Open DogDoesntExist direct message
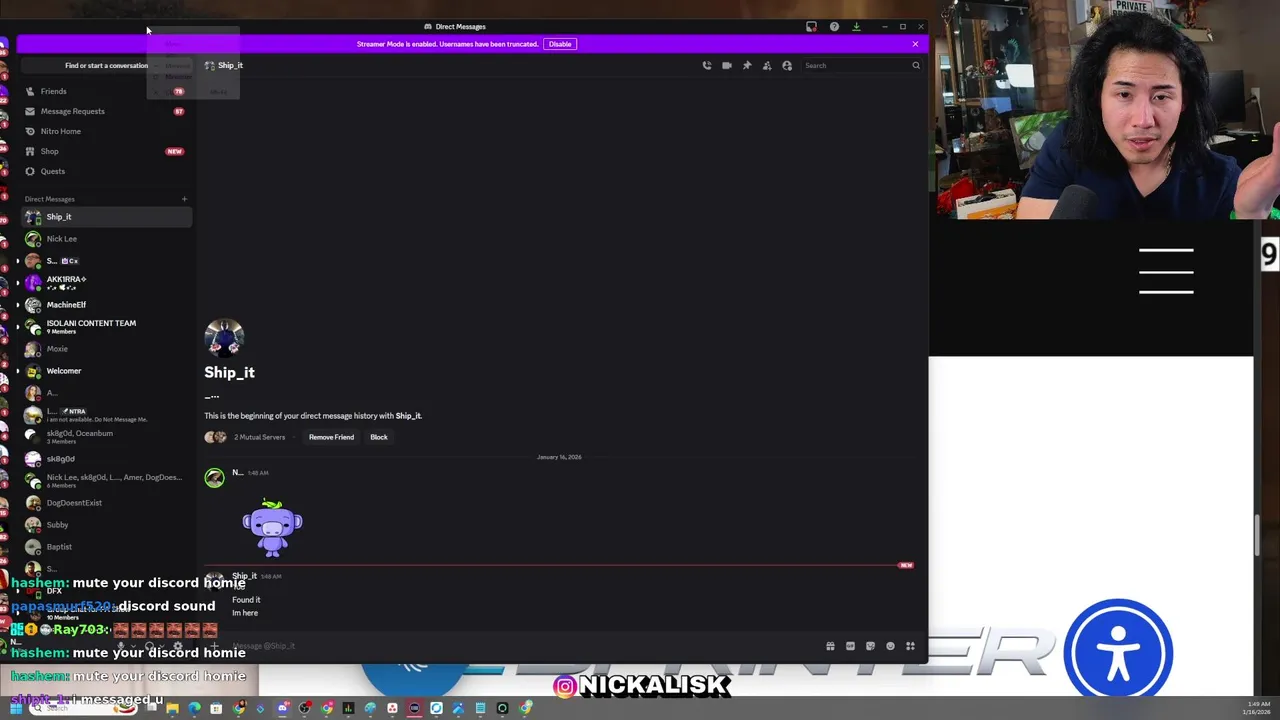 pyautogui.click(x=105, y=503)
